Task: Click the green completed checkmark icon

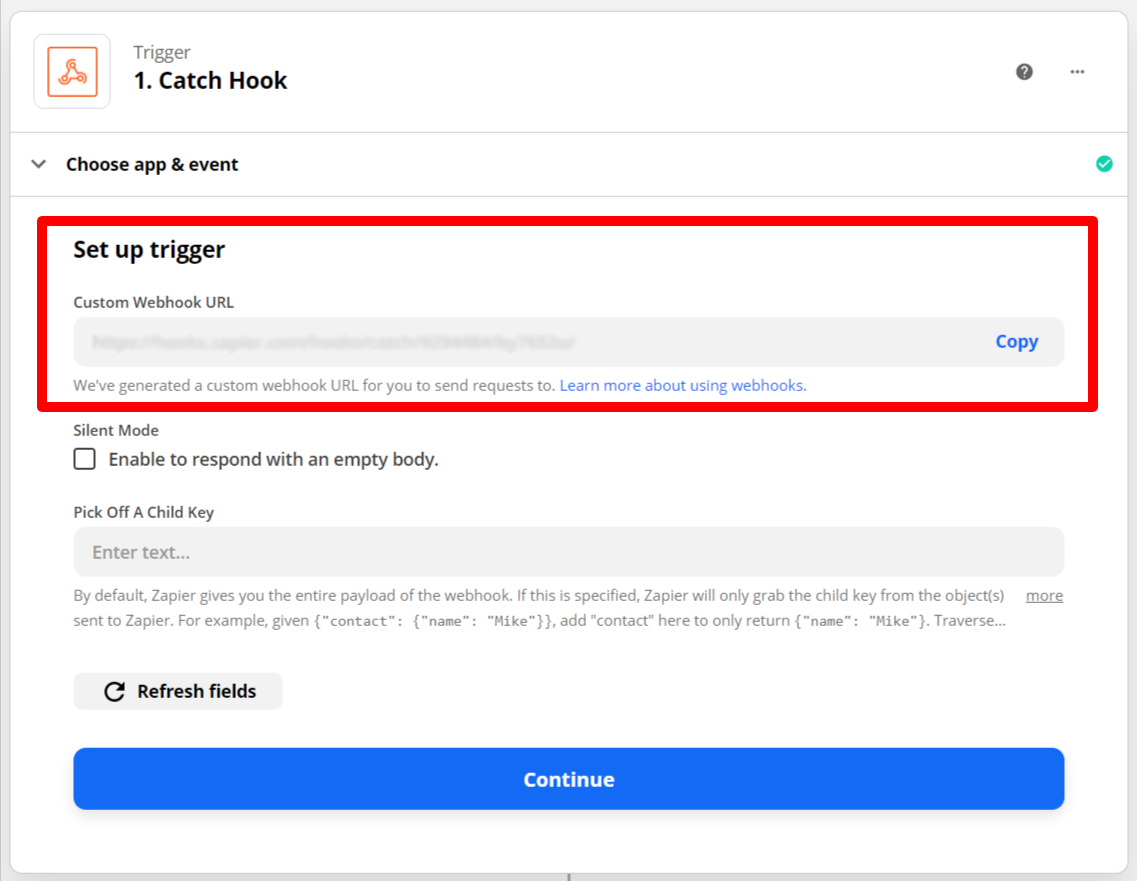Action: point(1104,164)
